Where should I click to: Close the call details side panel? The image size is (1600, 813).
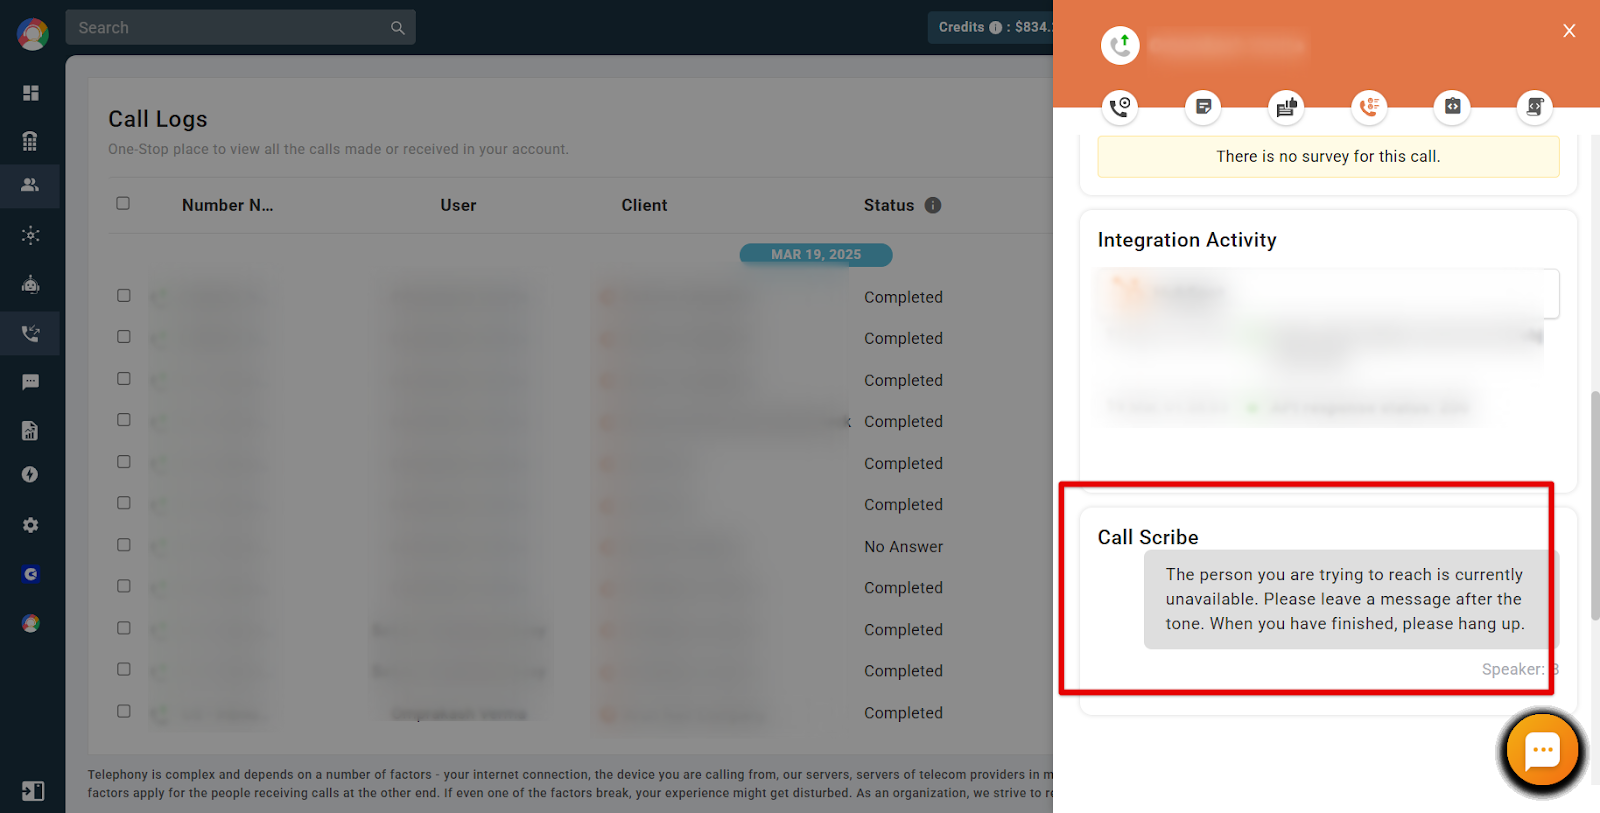(x=1569, y=31)
